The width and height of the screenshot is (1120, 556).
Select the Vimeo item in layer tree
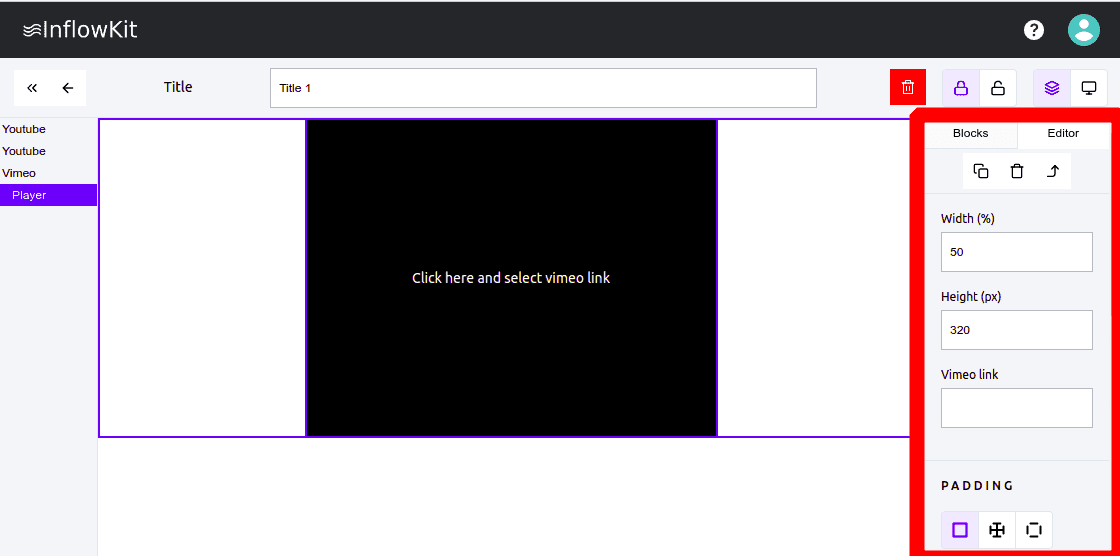(19, 173)
